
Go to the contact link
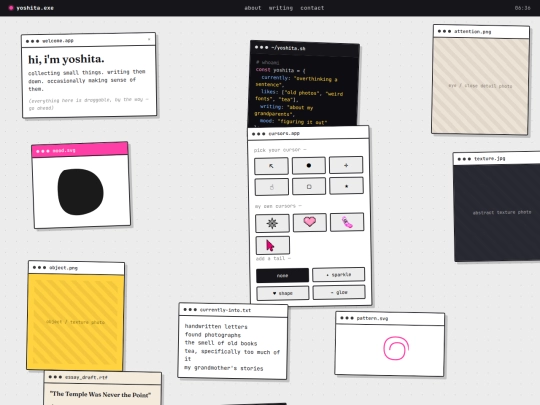pos(312,8)
